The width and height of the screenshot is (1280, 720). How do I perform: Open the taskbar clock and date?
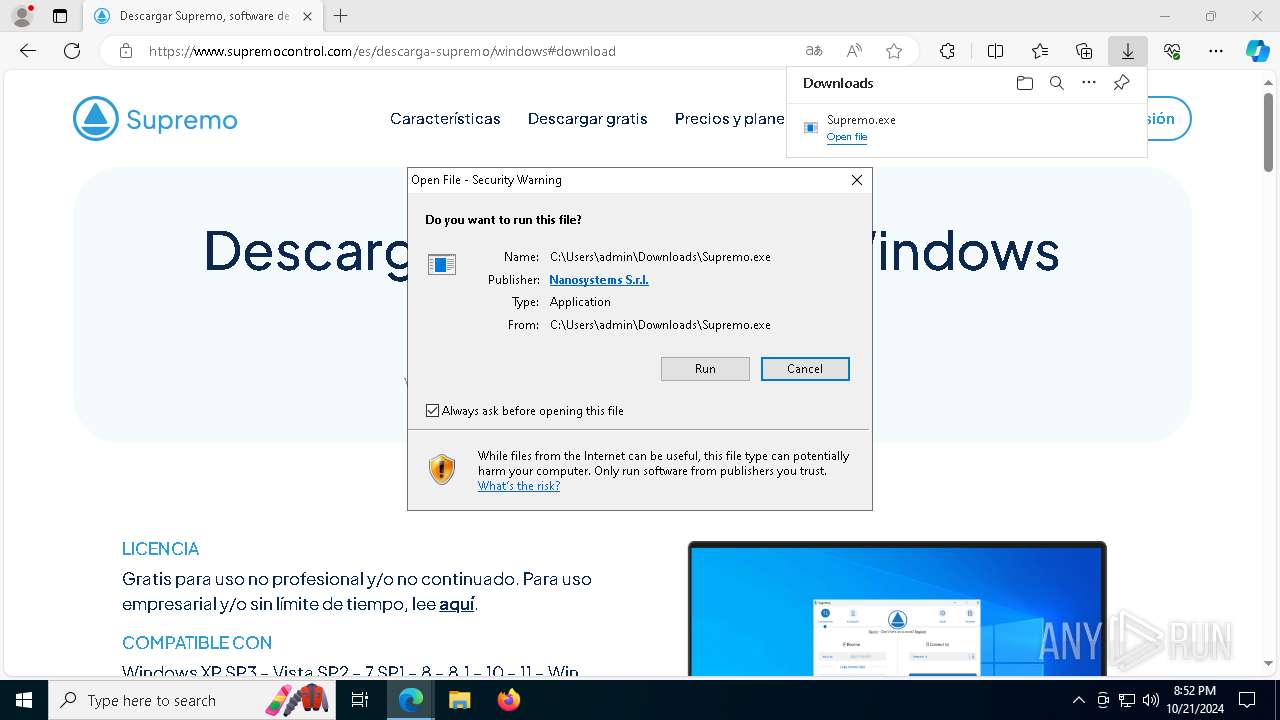tap(1194, 700)
